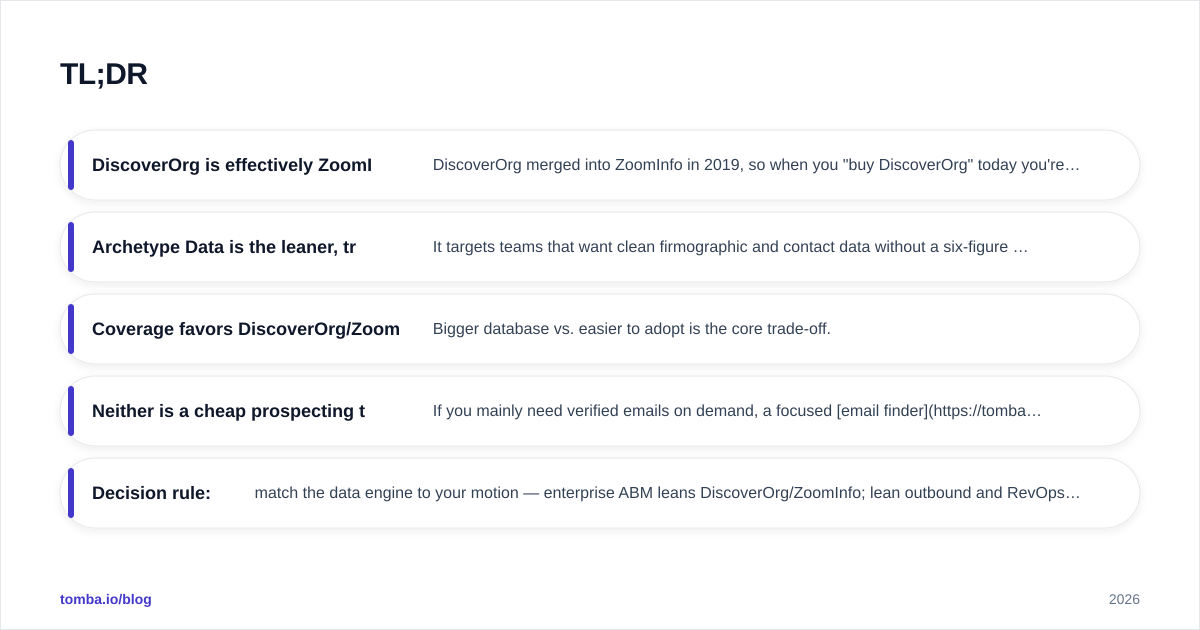
Task: Select the 'Decision rule:' label
Action: (x=151, y=493)
